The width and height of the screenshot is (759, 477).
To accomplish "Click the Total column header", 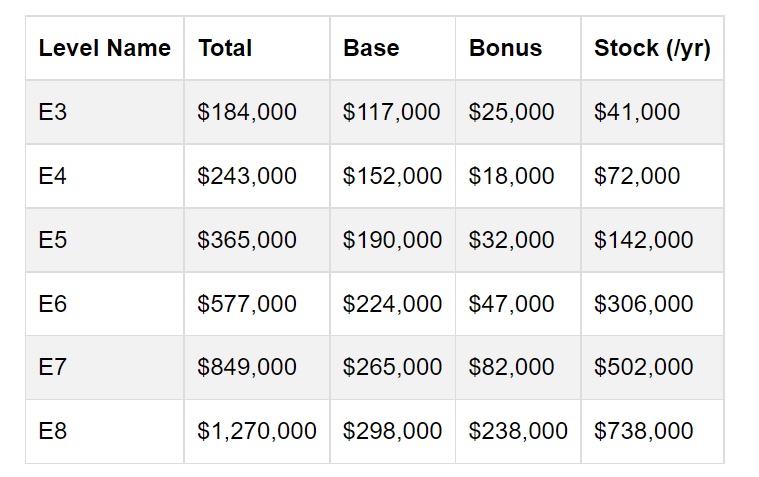I will point(225,48).
